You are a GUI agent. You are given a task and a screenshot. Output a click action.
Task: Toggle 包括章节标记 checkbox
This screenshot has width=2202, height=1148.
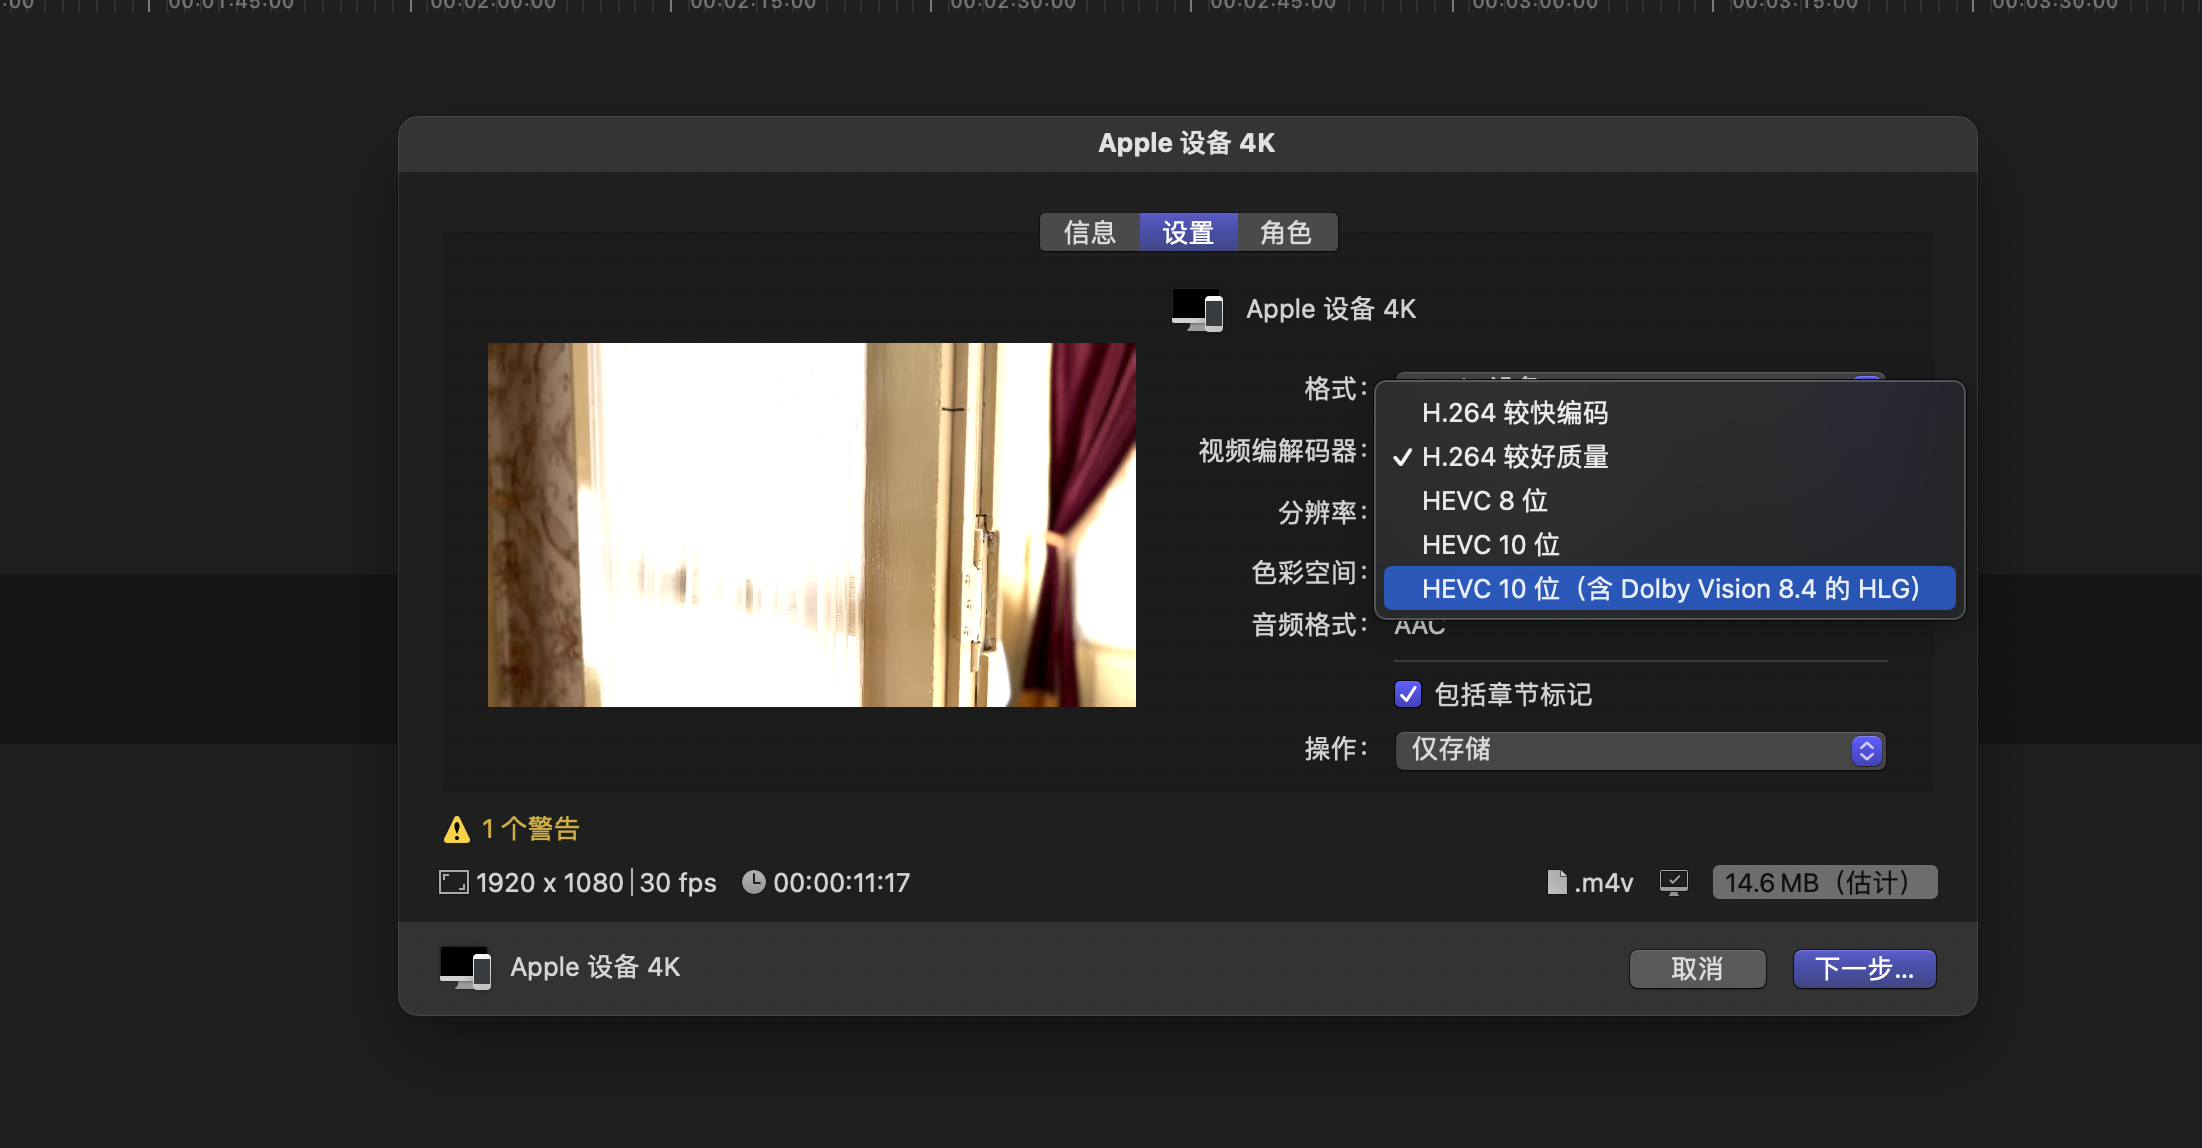(x=1408, y=694)
